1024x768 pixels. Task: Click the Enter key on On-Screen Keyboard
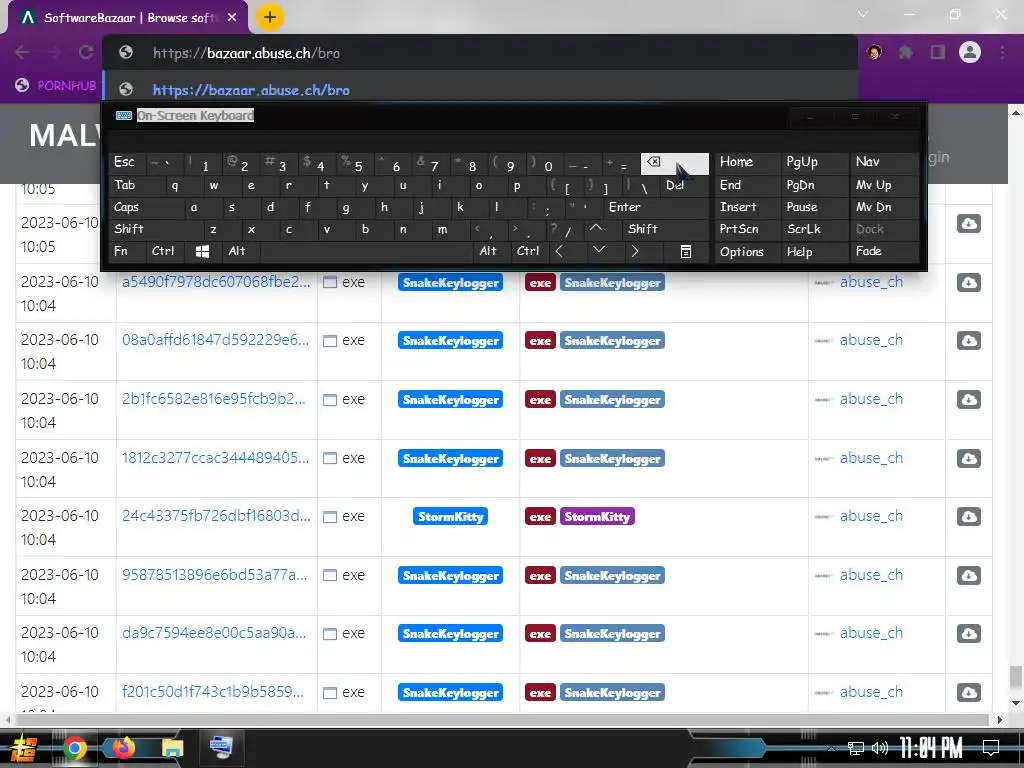point(656,208)
